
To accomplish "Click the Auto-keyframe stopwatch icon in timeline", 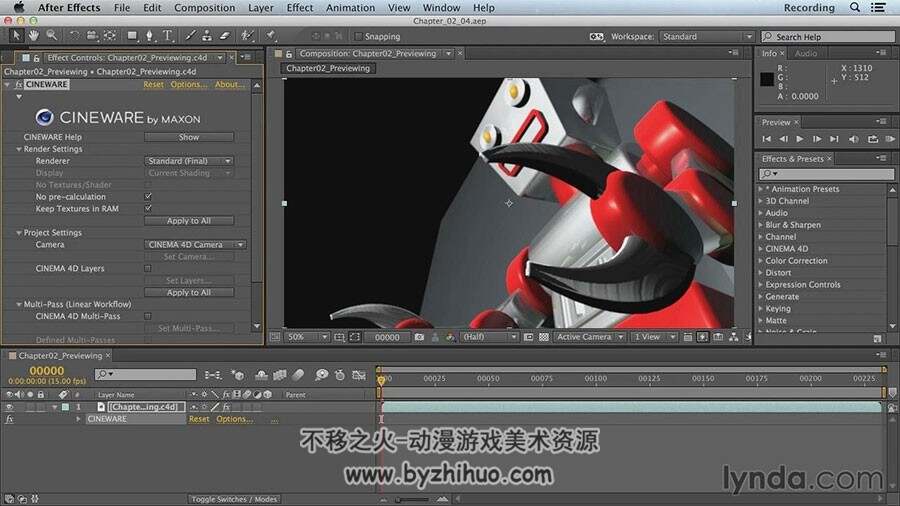I will pos(340,375).
